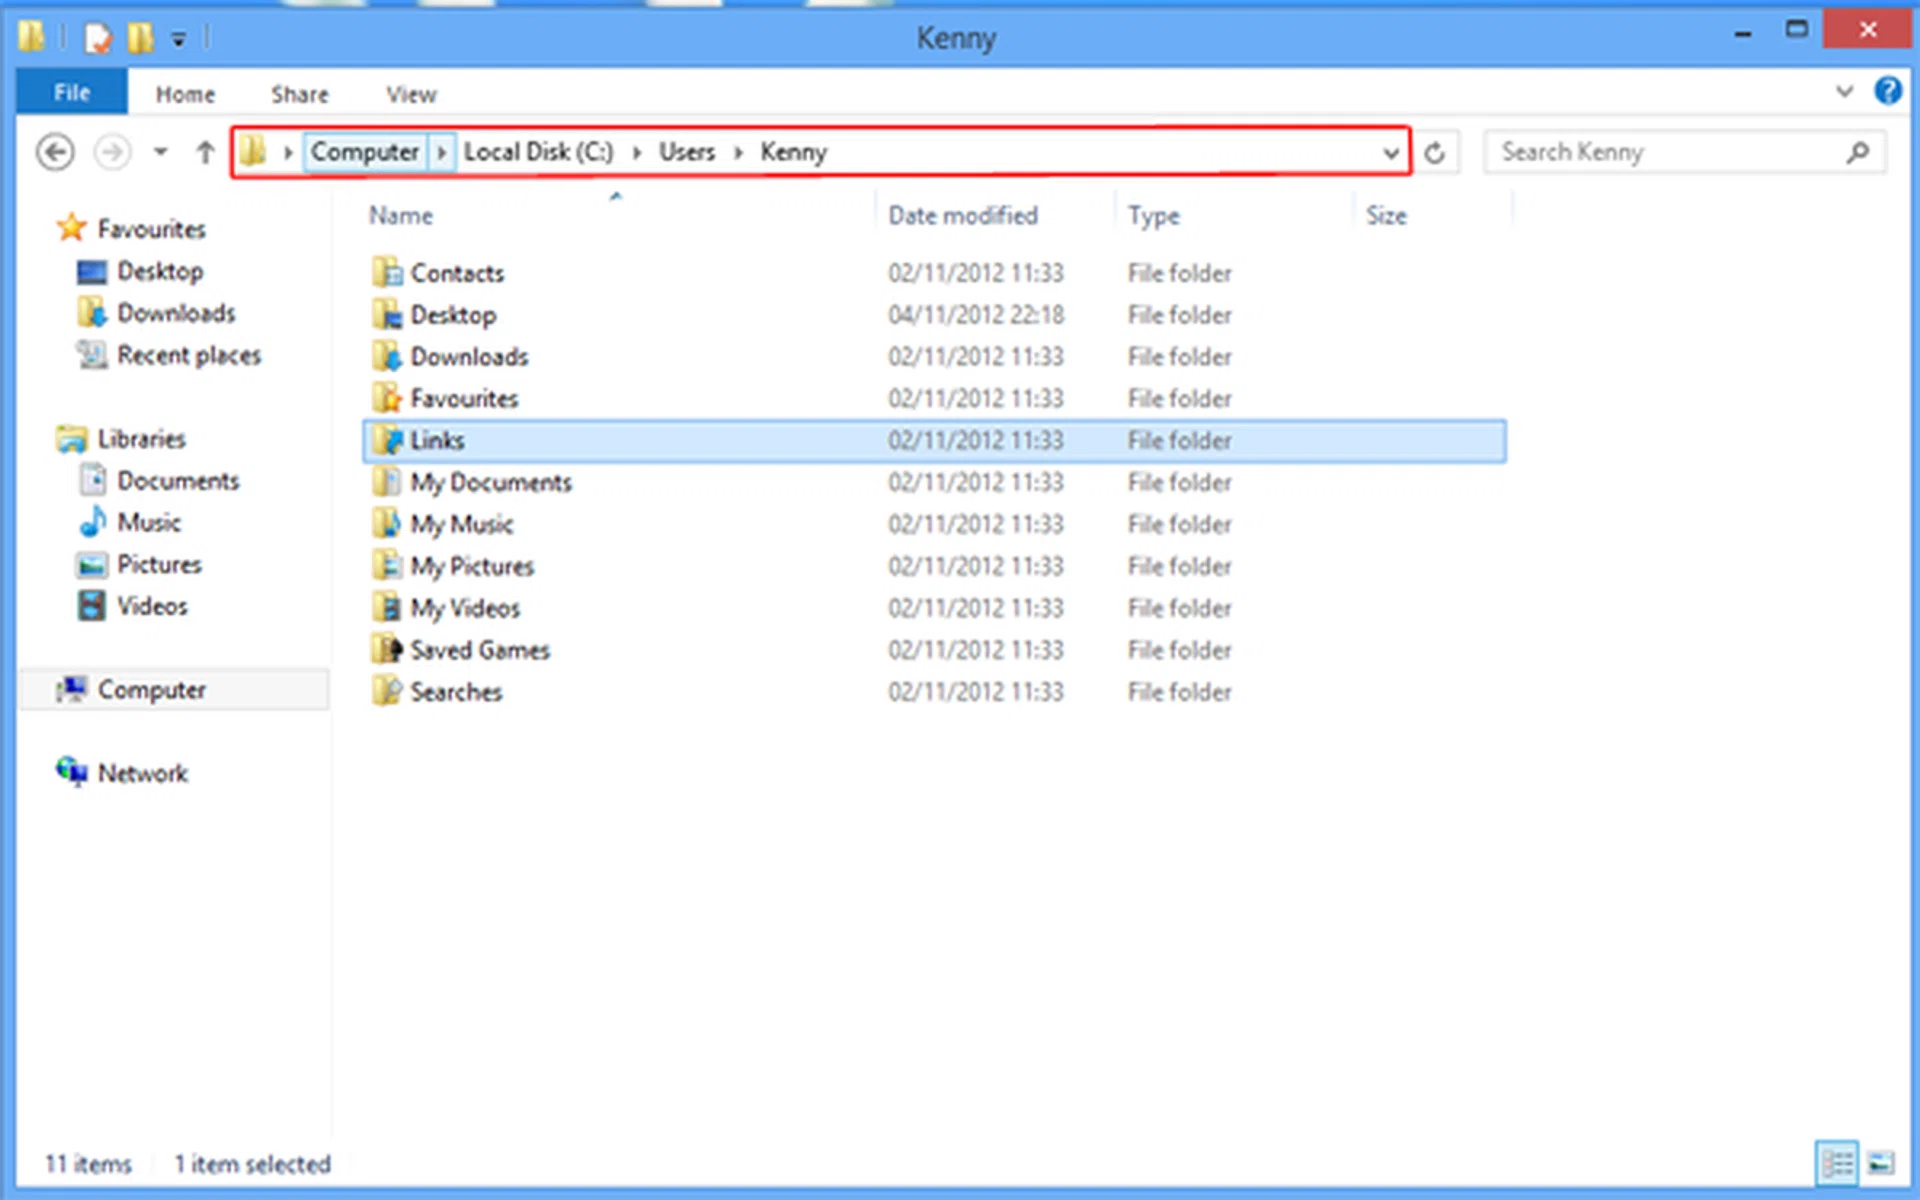Switch to details view in status bar
The height and width of the screenshot is (1200, 1920).
click(1837, 1163)
